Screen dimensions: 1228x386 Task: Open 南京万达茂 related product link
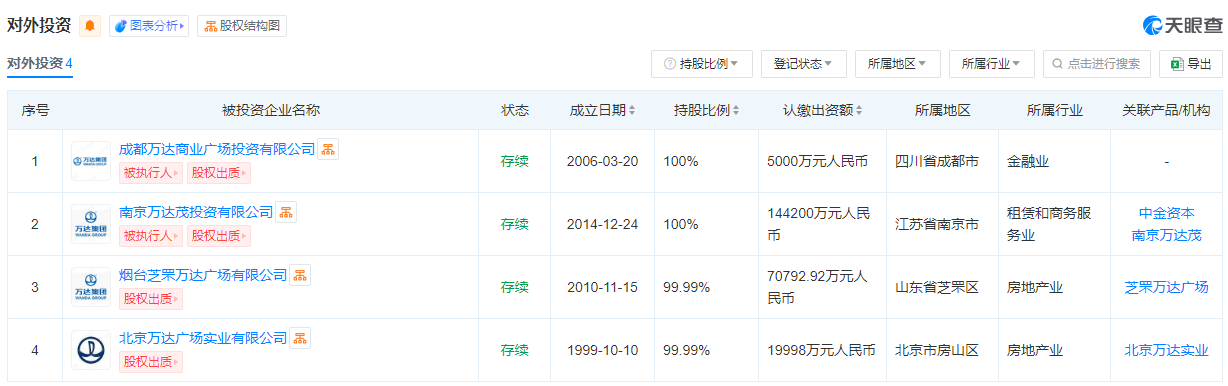pos(1166,235)
